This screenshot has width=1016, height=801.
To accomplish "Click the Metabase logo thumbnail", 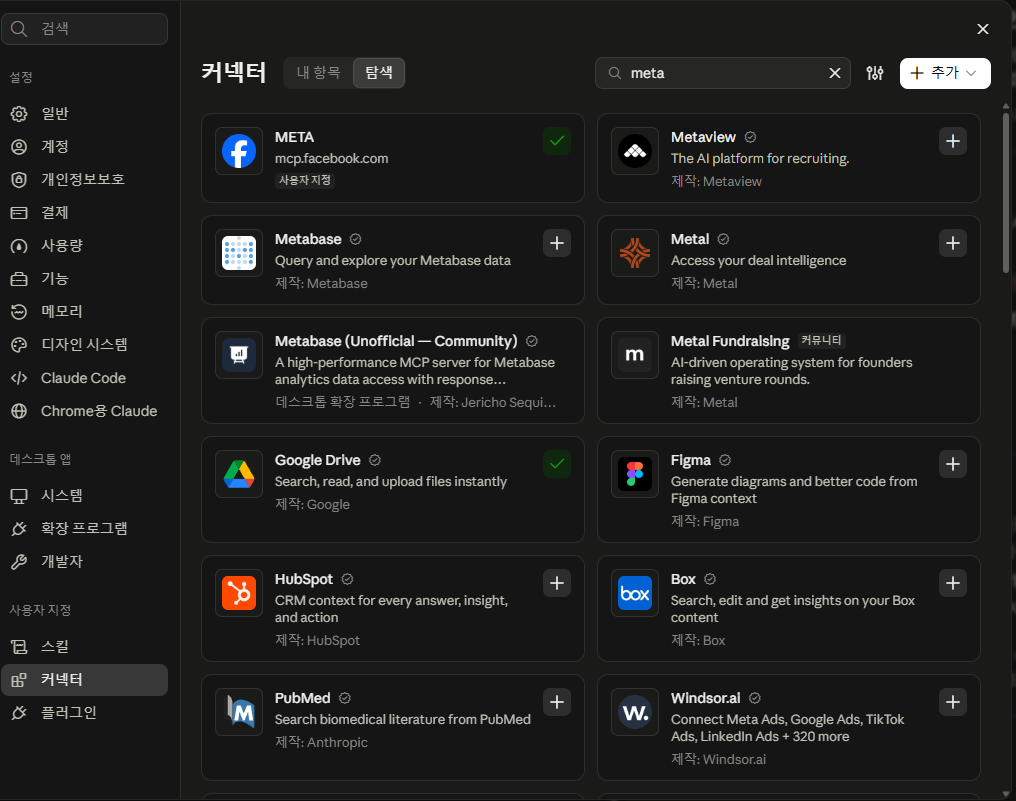I will point(239,253).
